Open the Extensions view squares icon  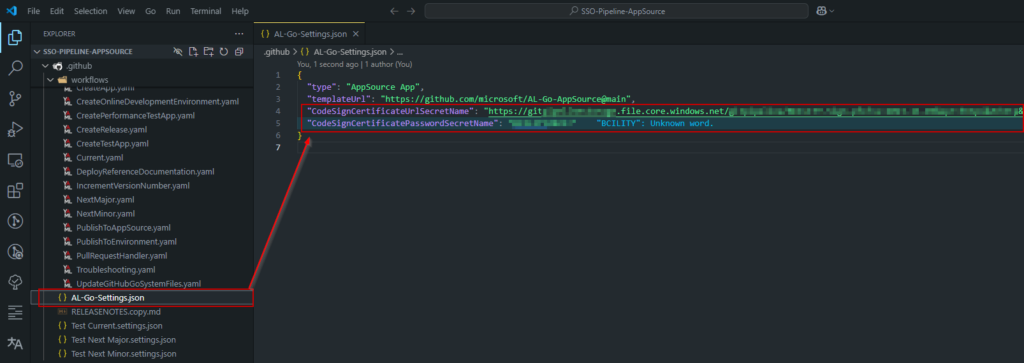[14, 191]
